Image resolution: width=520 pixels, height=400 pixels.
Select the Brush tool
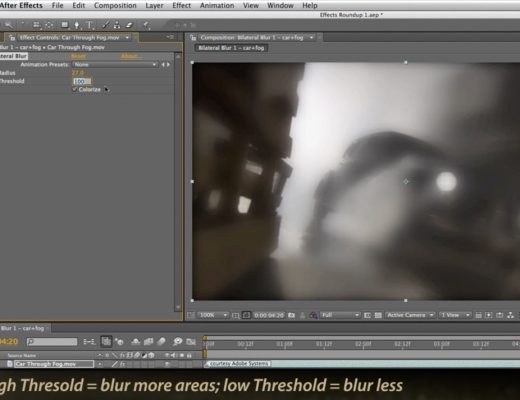point(105,25)
